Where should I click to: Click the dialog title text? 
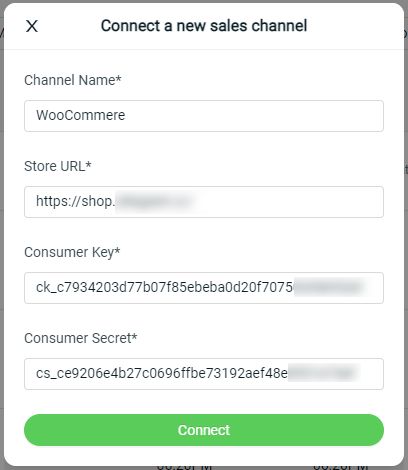(x=204, y=26)
